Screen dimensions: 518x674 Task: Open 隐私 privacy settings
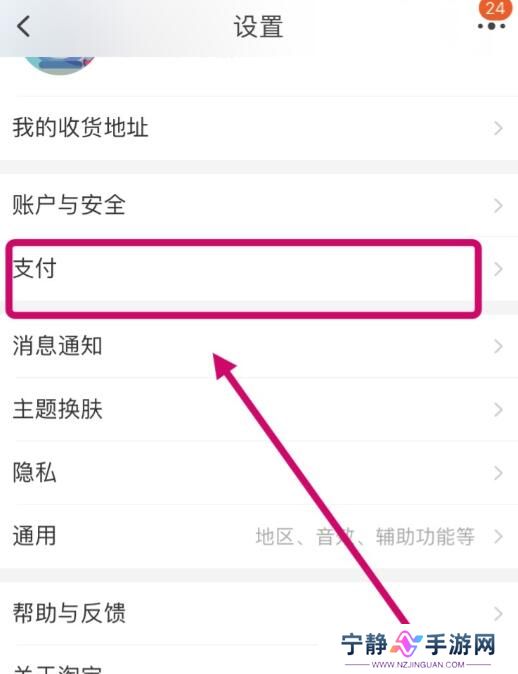point(259,473)
